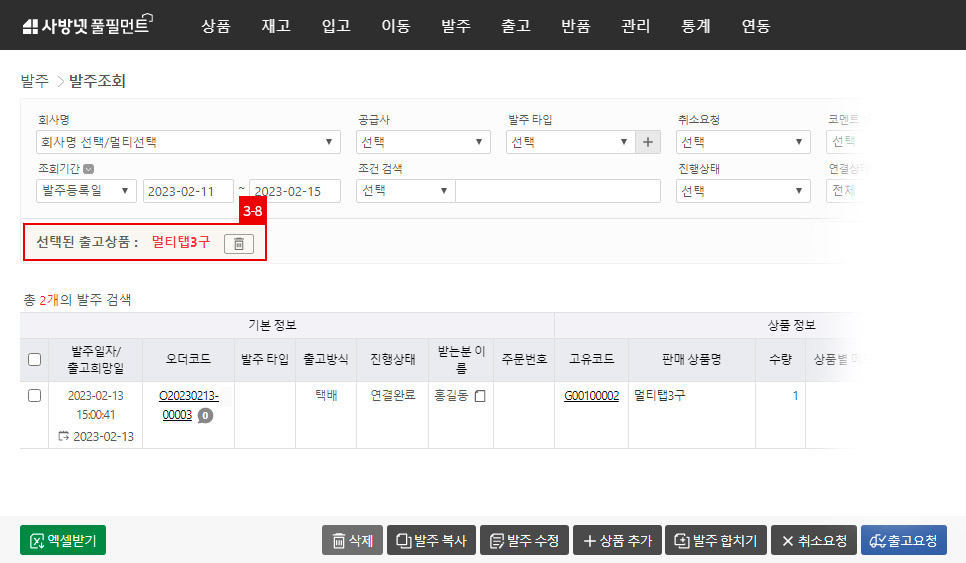The height and width of the screenshot is (563, 966).
Task: Expand the 공급사 dropdown
Action: pyautogui.click(x=423, y=142)
